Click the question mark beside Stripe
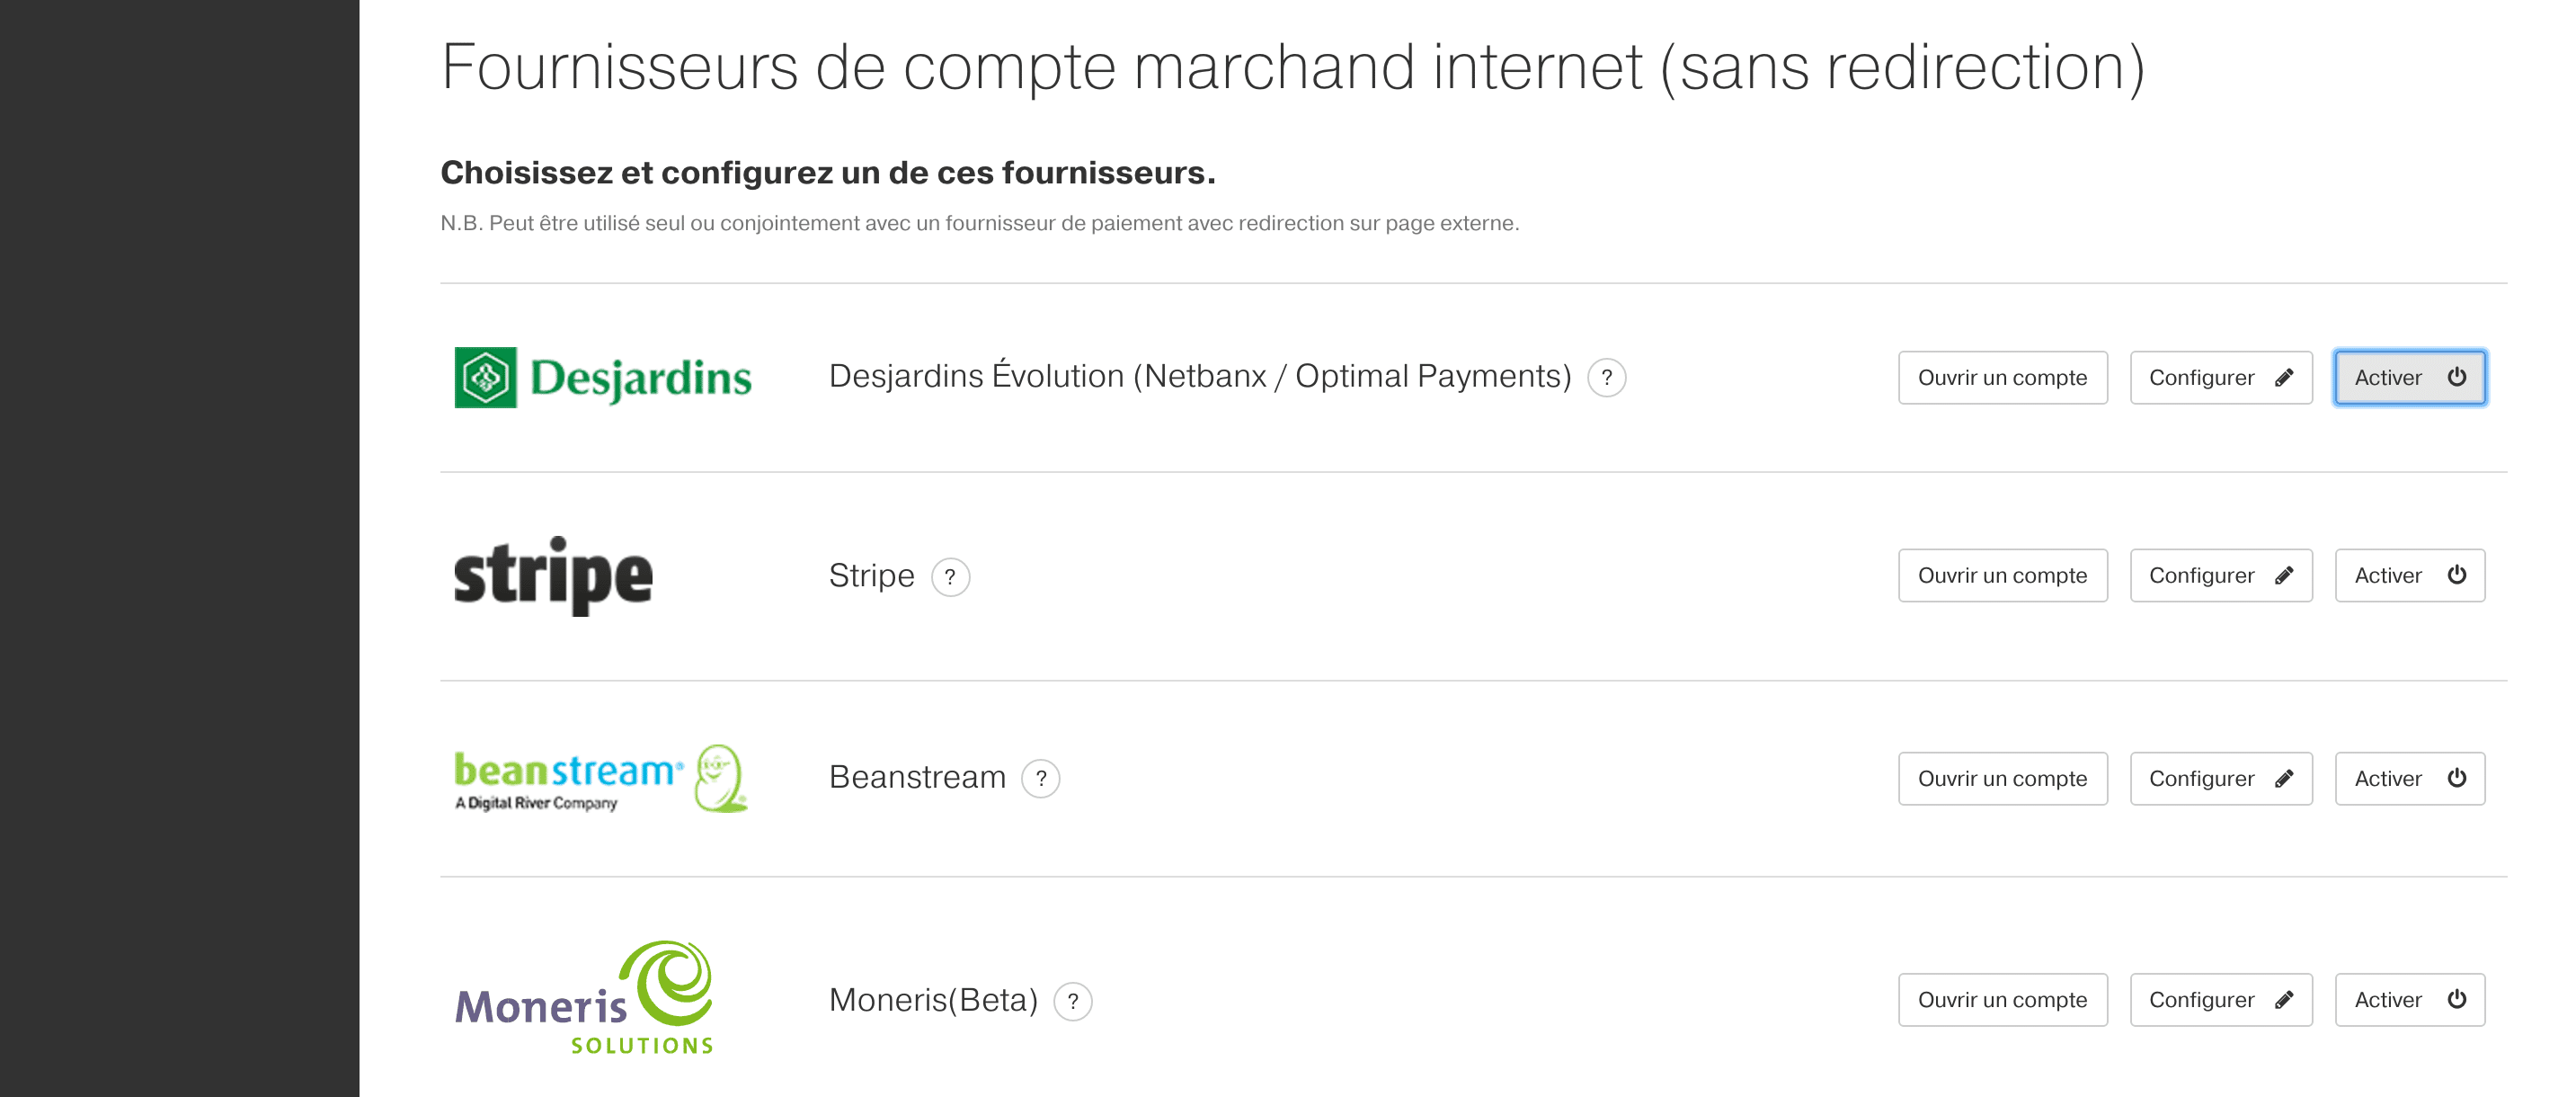Viewport: 2576px width, 1097px height. tap(950, 577)
